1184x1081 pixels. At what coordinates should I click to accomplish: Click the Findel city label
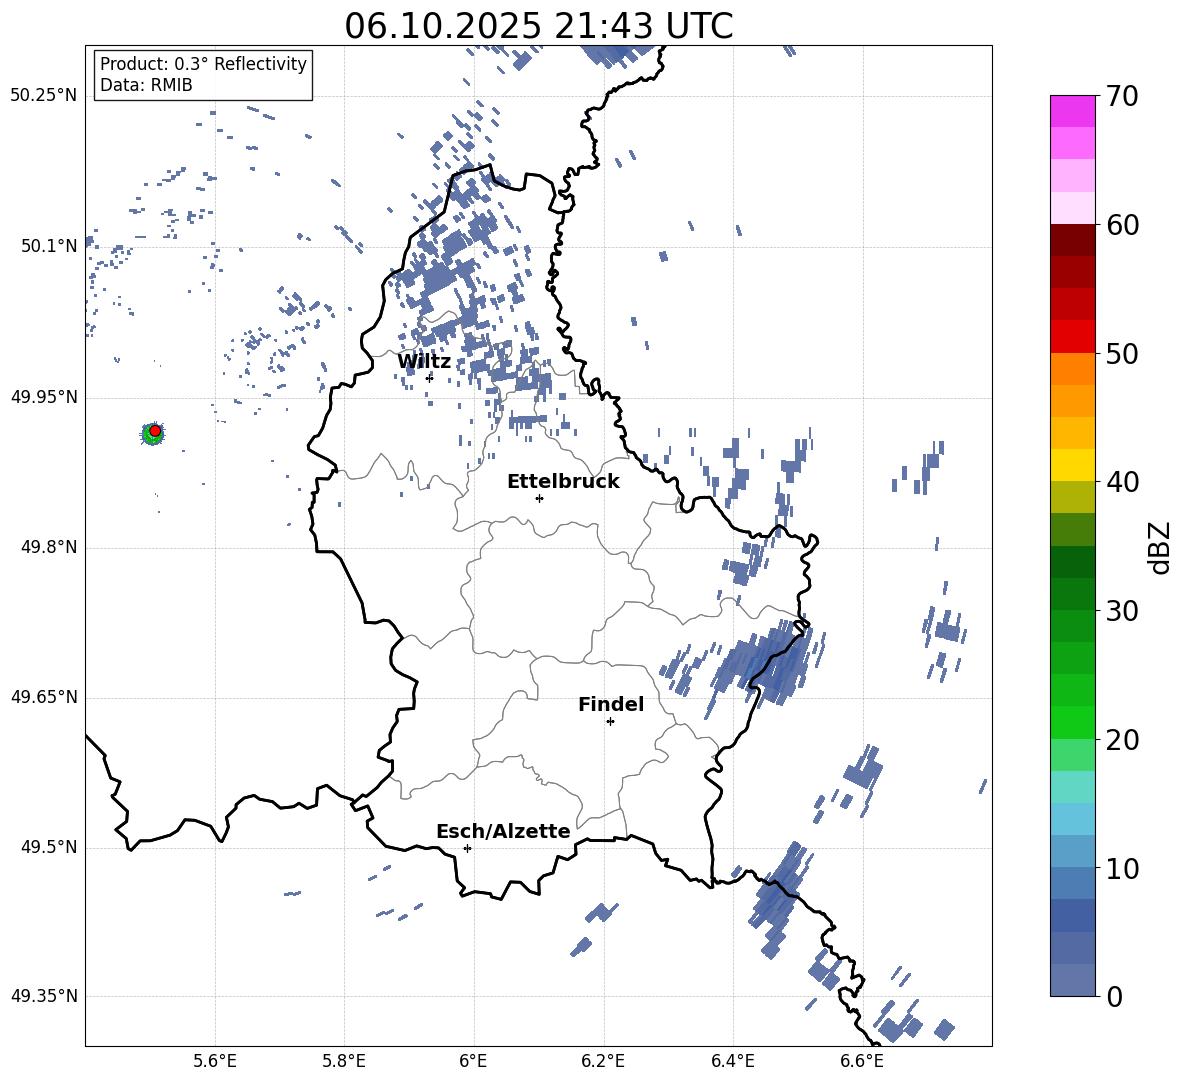coord(611,704)
